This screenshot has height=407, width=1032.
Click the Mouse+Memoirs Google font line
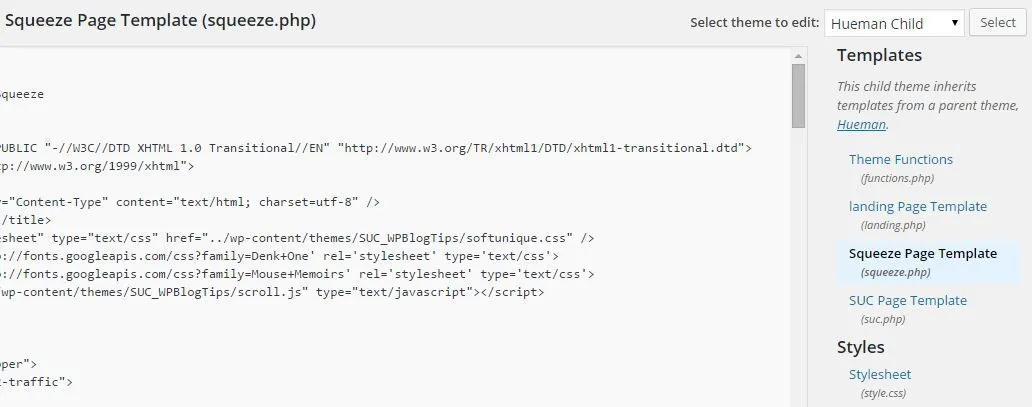click(x=297, y=274)
